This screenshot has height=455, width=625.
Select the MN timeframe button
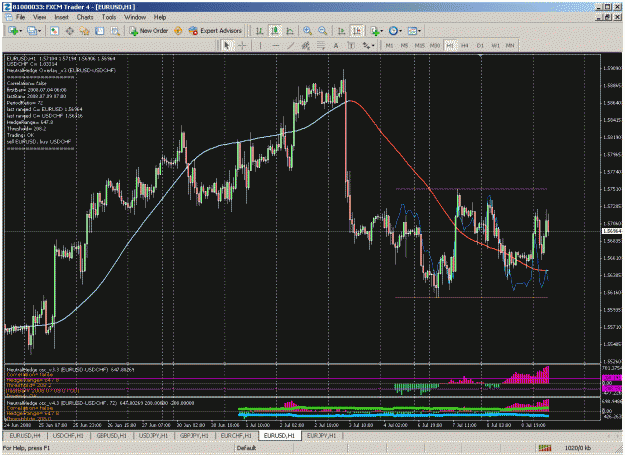pyautogui.click(x=510, y=45)
